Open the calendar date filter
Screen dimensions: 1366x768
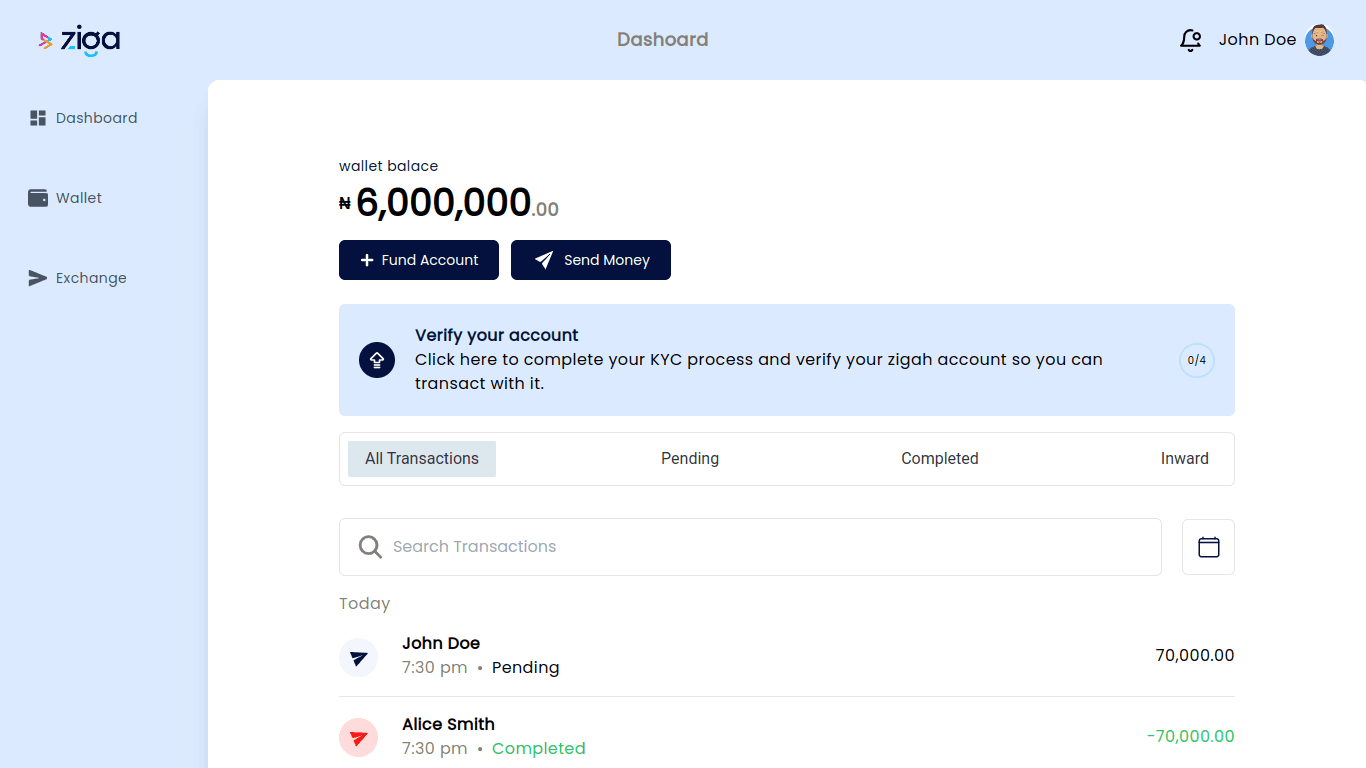pos(1209,547)
